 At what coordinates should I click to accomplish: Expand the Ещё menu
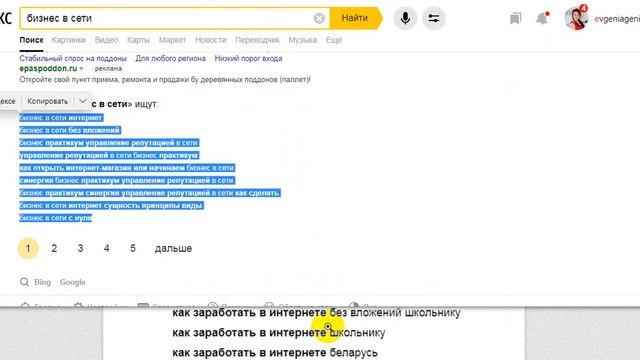pos(334,40)
